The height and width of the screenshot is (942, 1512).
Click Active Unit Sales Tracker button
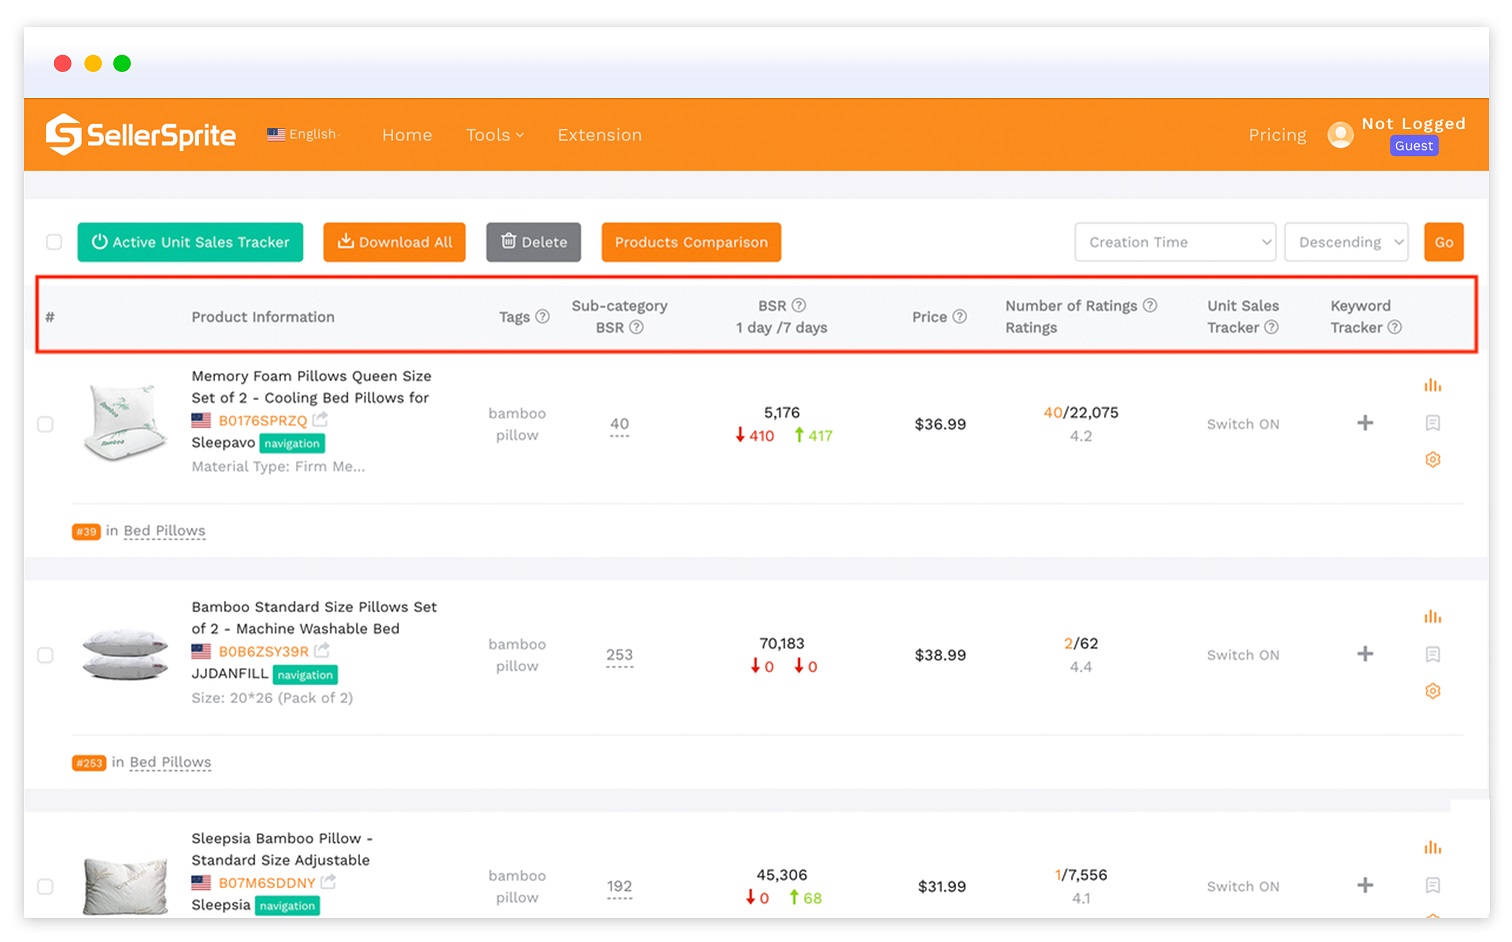(x=190, y=242)
